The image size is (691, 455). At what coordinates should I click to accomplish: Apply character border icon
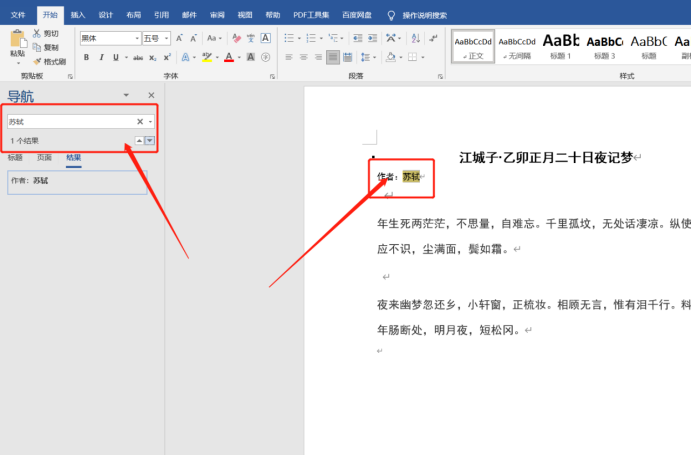(x=265, y=38)
